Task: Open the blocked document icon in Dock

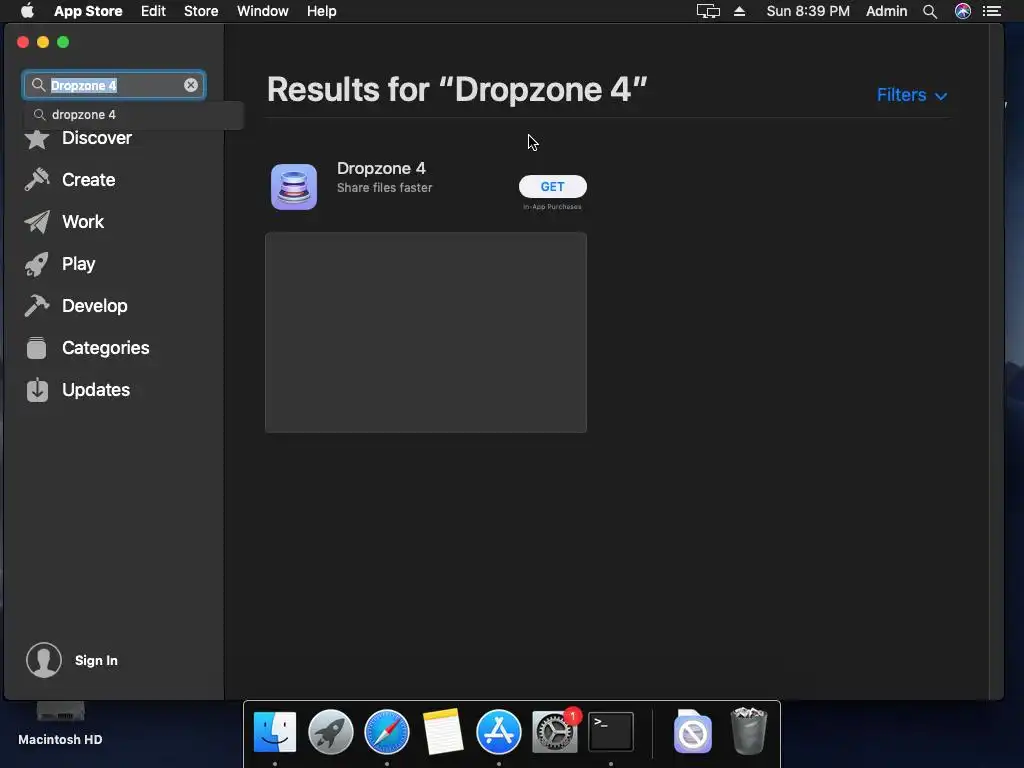Action: 693,732
